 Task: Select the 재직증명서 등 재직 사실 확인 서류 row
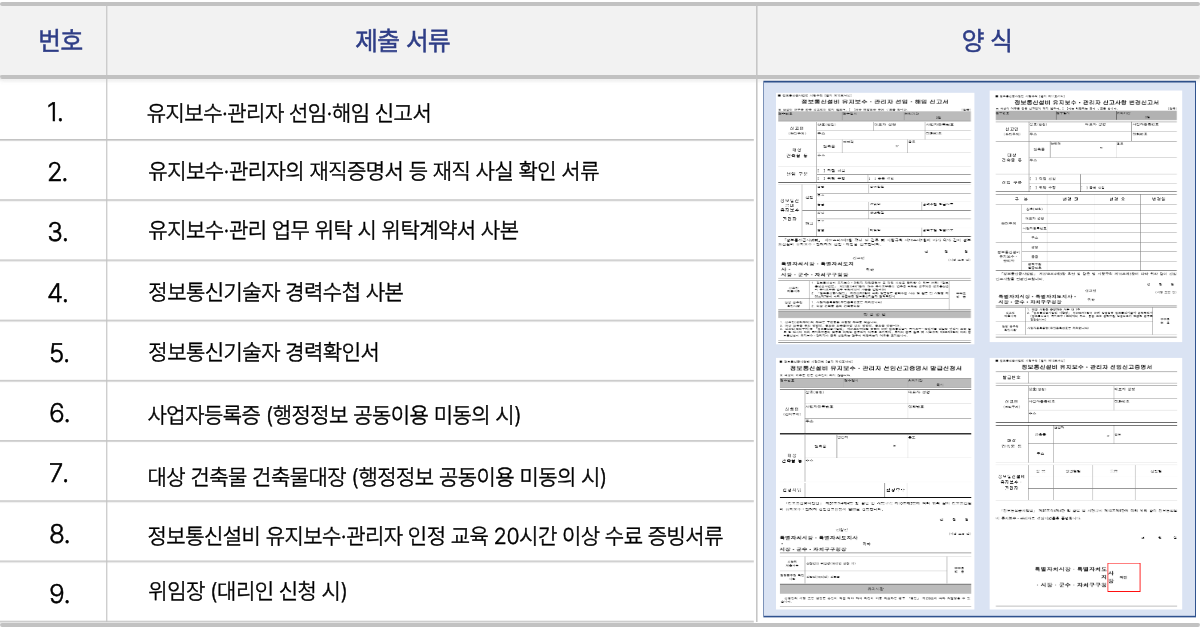point(373,172)
